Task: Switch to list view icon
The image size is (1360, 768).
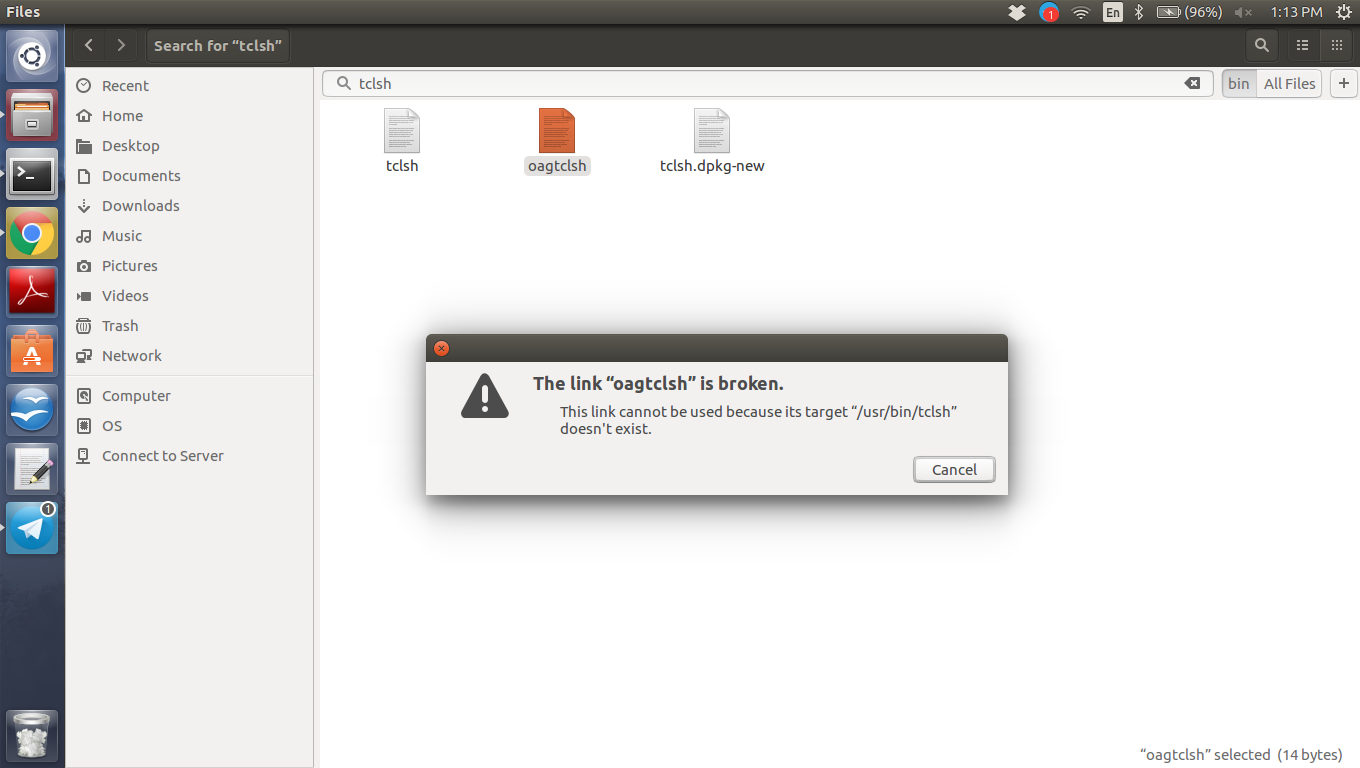Action: 1302,45
